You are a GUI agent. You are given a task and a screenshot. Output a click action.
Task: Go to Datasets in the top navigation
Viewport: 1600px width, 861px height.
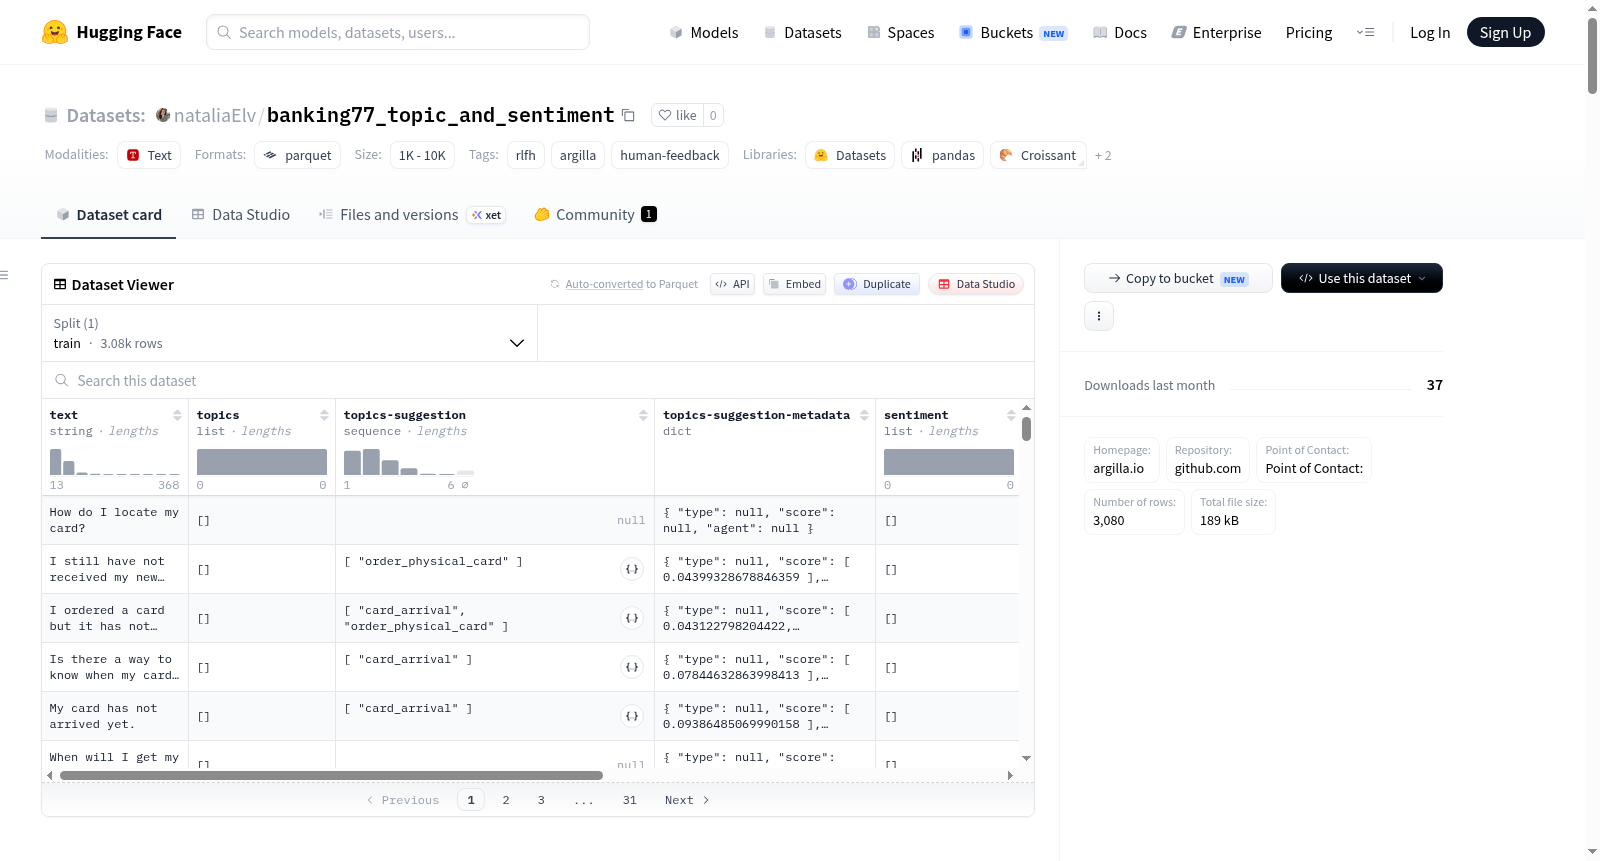click(803, 32)
